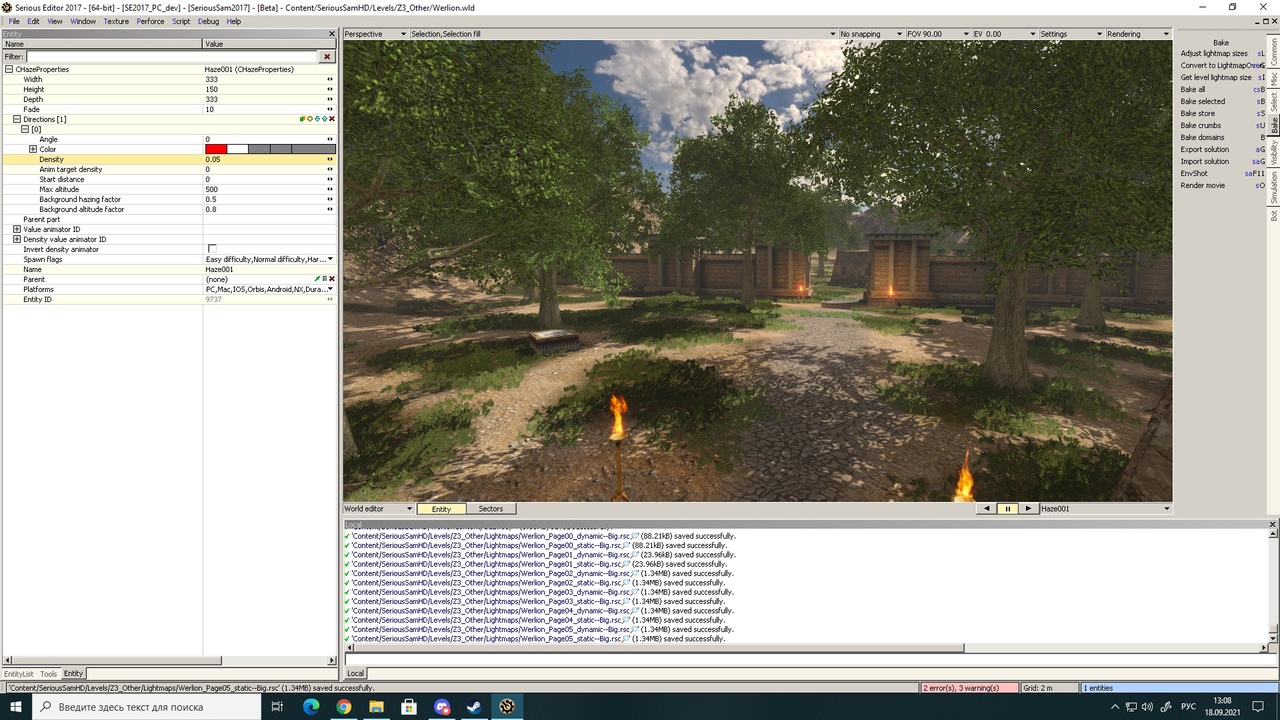Click the red color swatch
This screenshot has width=1280, height=720.
(x=216, y=149)
